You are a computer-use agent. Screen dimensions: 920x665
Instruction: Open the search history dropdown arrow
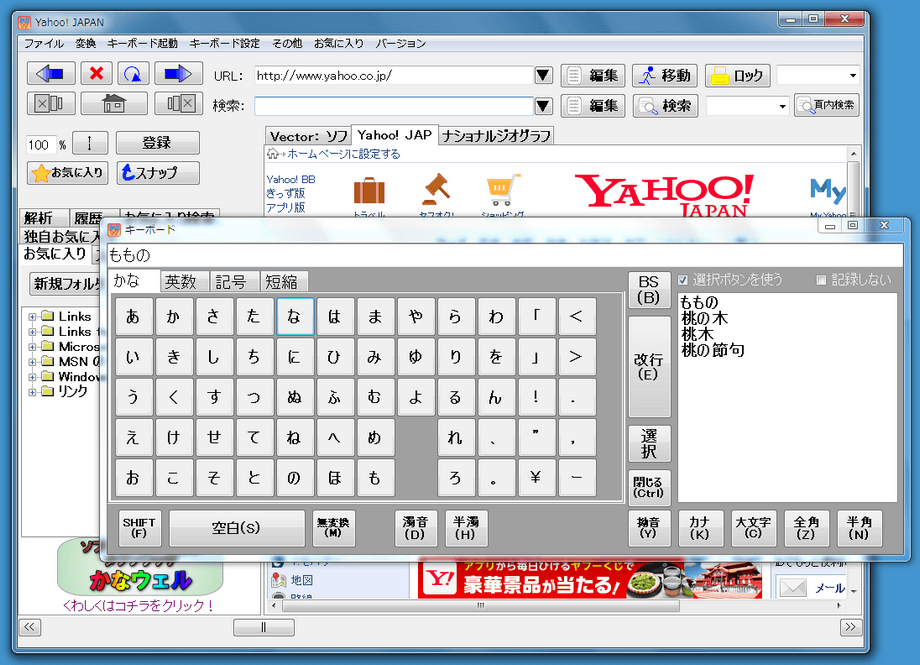(543, 106)
